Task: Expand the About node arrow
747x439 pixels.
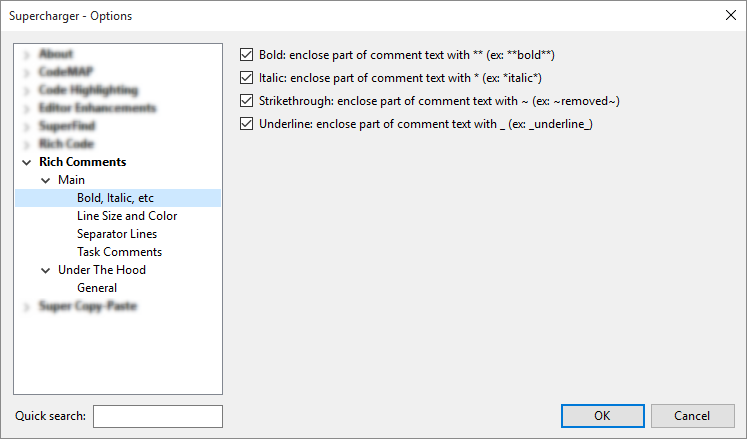Action: (x=27, y=55)
